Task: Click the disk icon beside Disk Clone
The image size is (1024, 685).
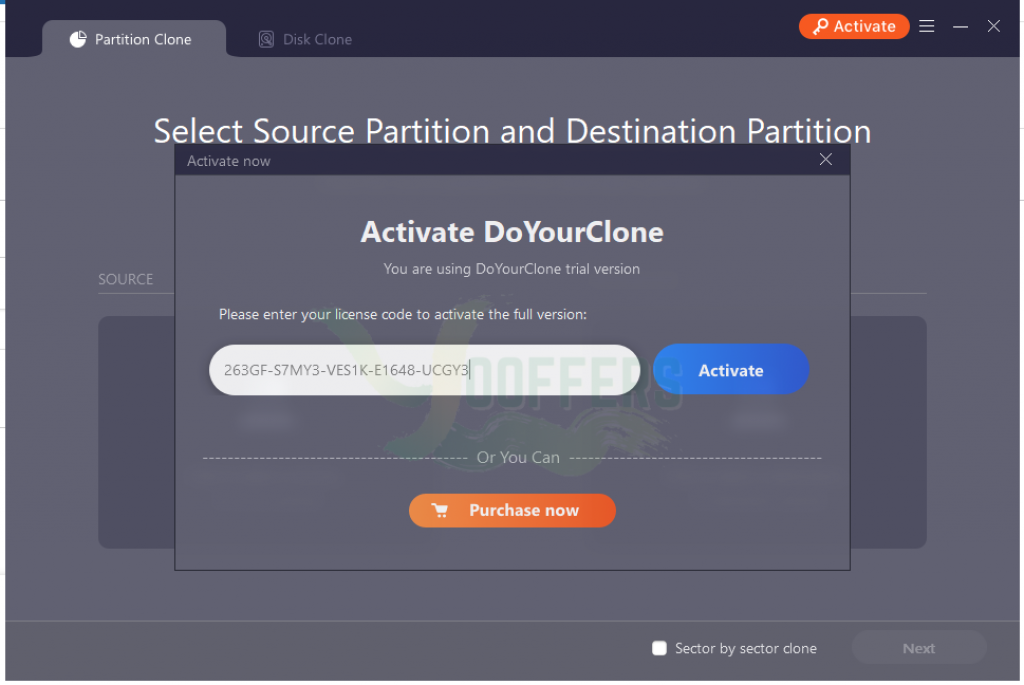Action: pos(266,39)
